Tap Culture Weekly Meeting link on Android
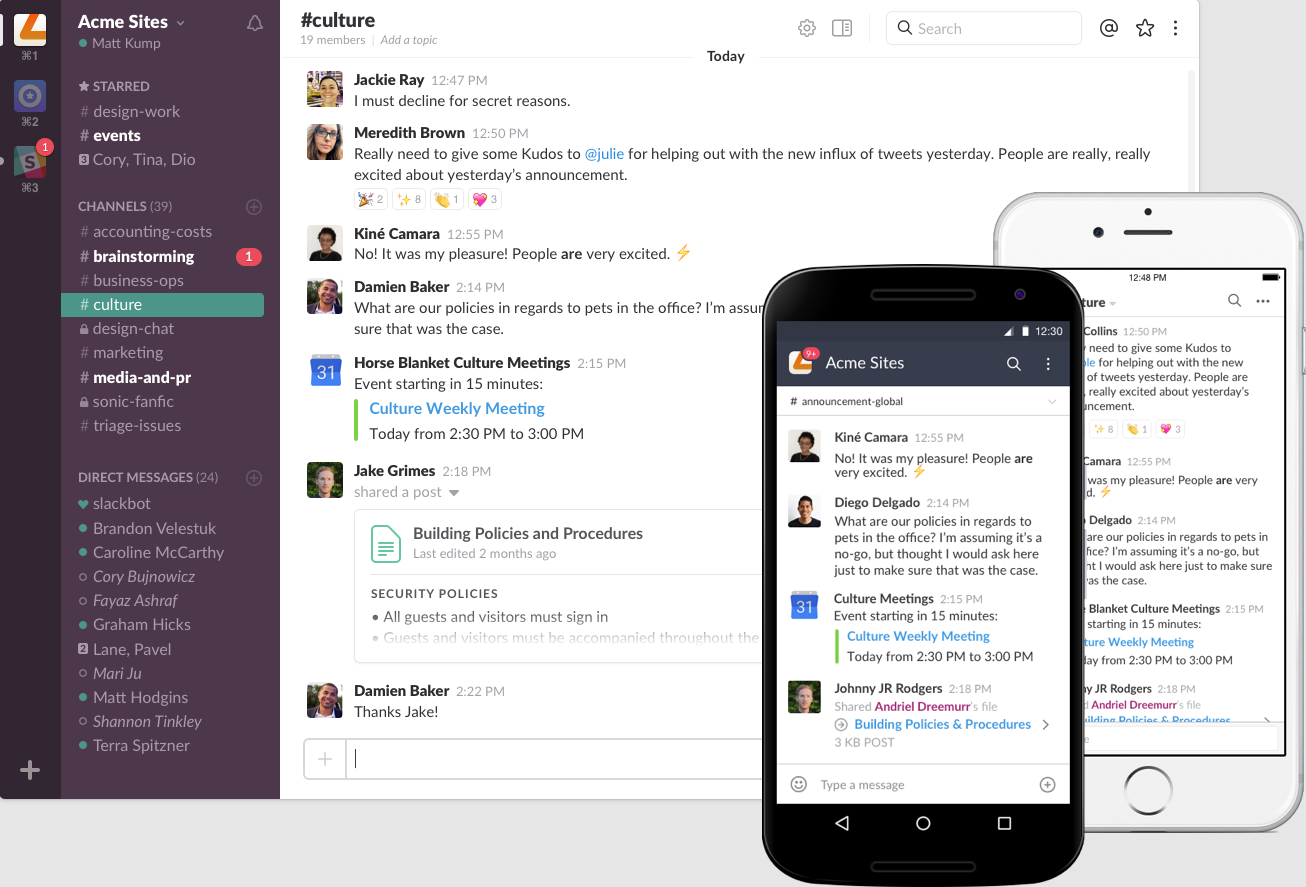The height and width of the screenshot is (887, 1306). pyautogui.click(x=918, y=636)
